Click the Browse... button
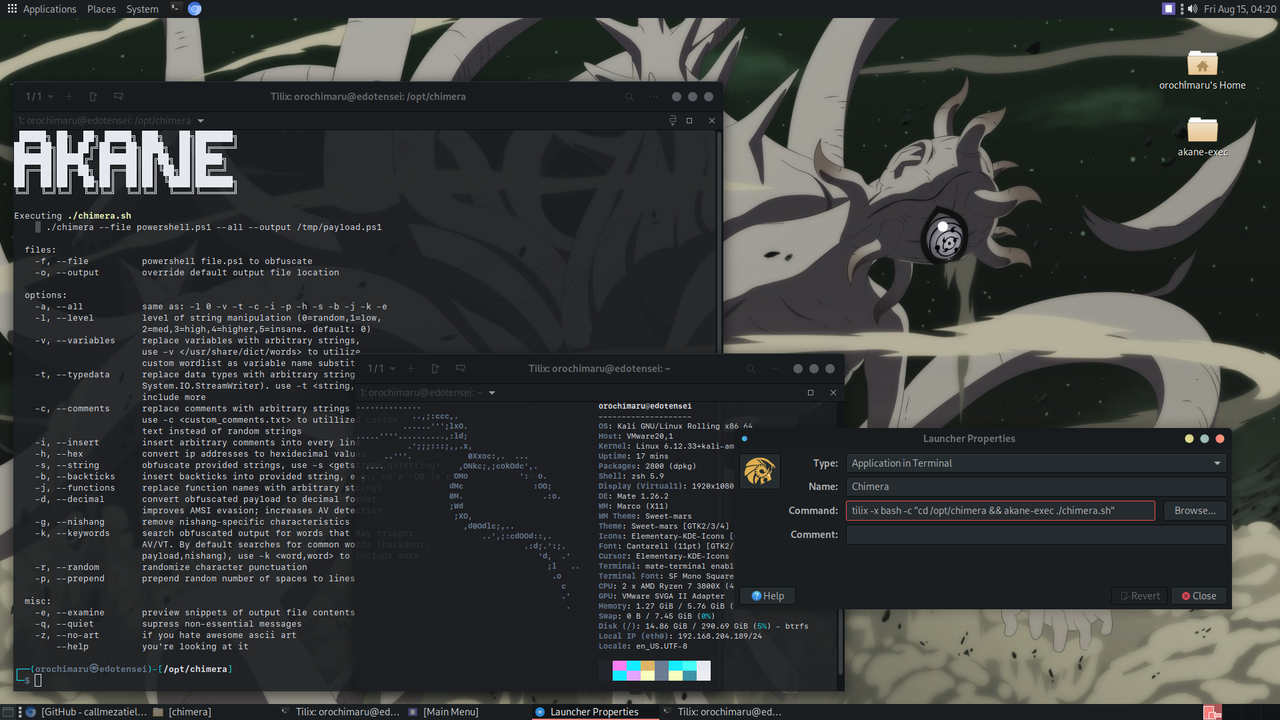 coord(1194,511)
